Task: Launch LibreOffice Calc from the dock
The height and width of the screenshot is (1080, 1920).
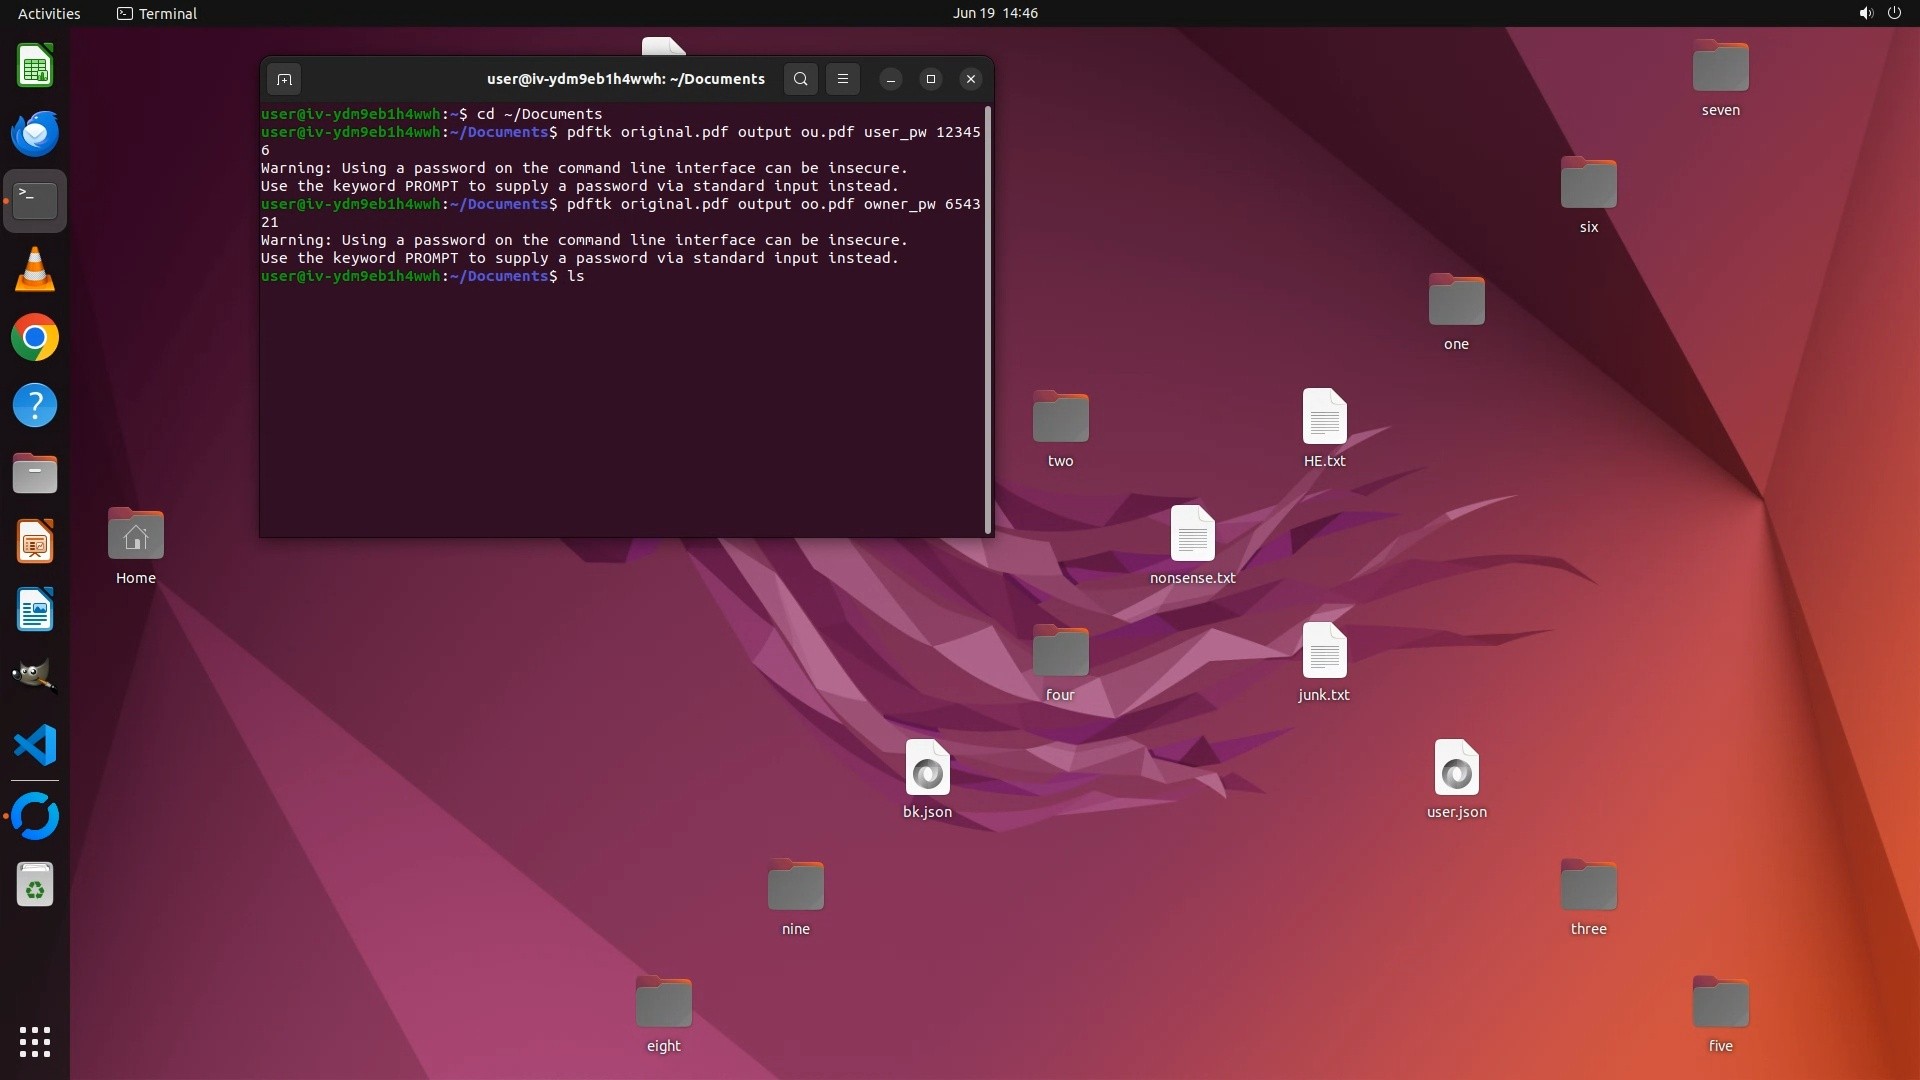Action: point(35,67)
